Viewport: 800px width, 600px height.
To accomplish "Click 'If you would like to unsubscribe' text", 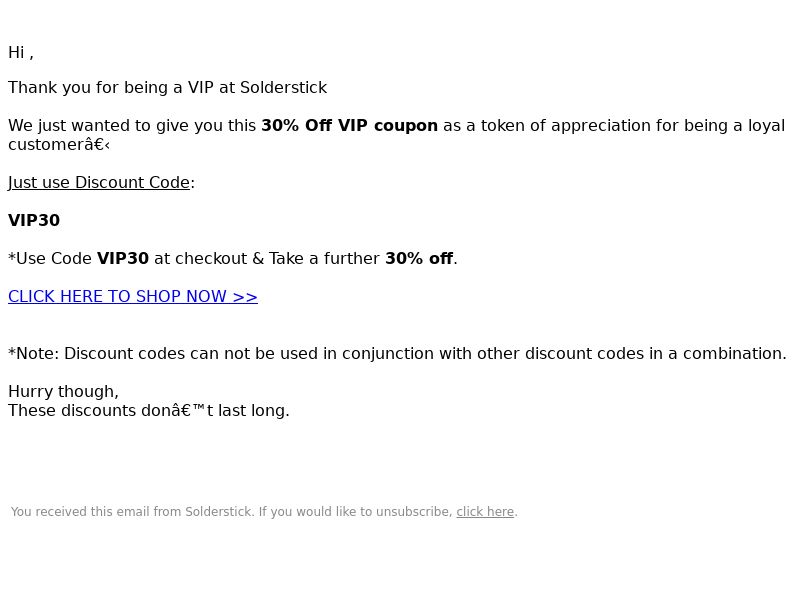I will (355, 512).
